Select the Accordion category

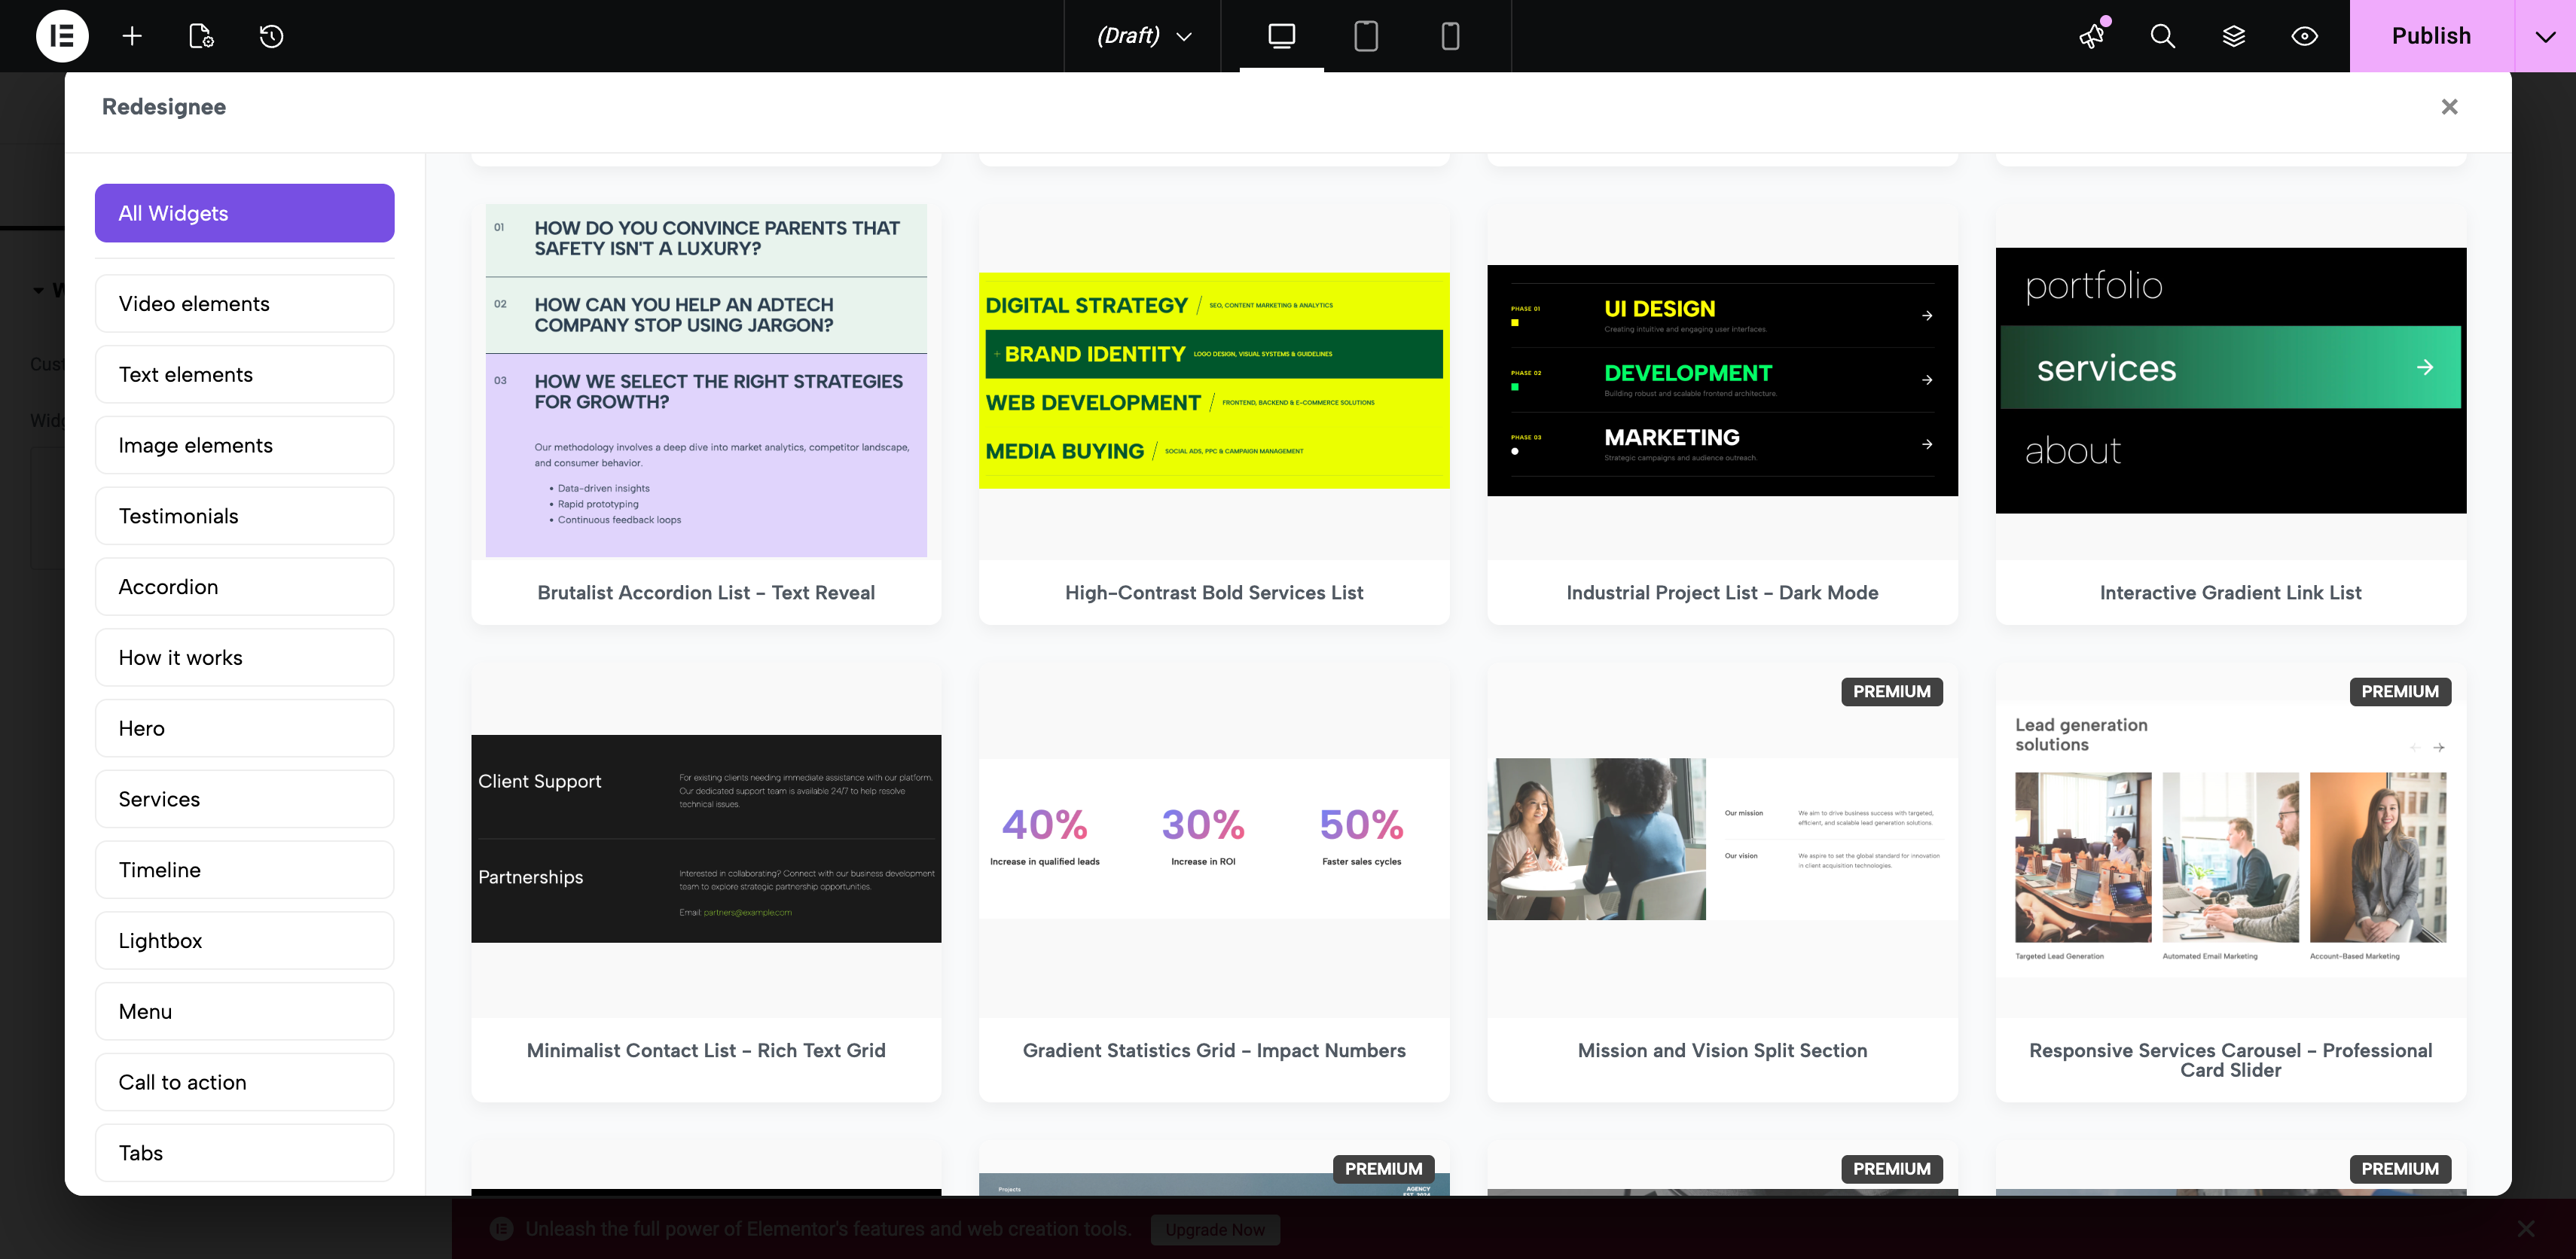245,587
